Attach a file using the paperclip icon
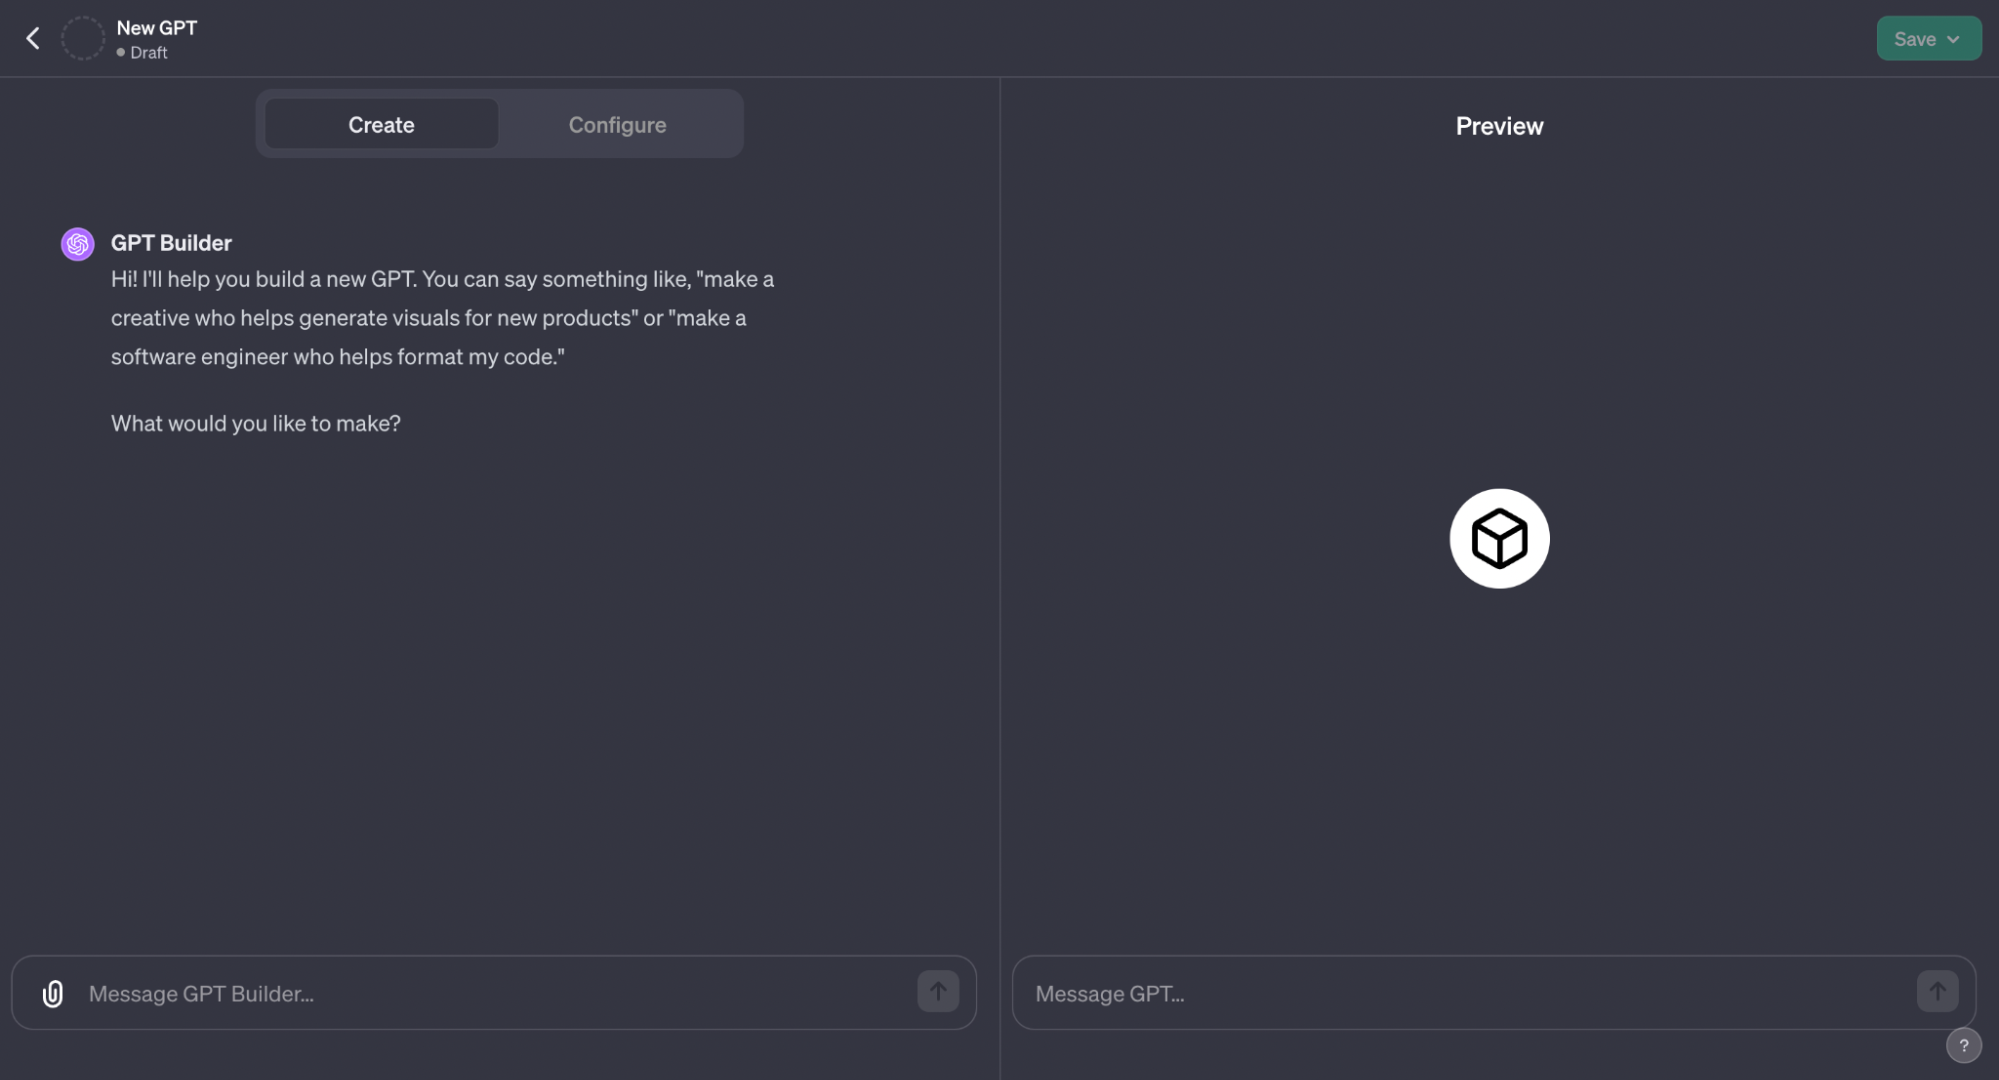The image size is (1999, 1080). coord(51,992)
